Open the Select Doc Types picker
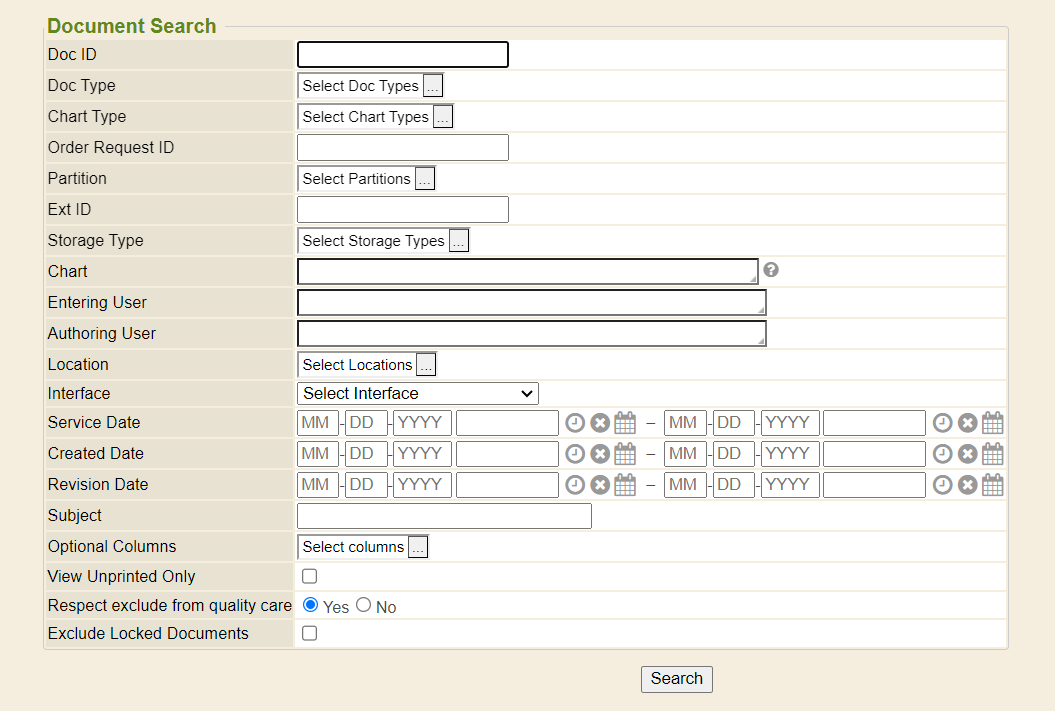This screenshot has height=711, width=1055. click(x=433, y=86)
